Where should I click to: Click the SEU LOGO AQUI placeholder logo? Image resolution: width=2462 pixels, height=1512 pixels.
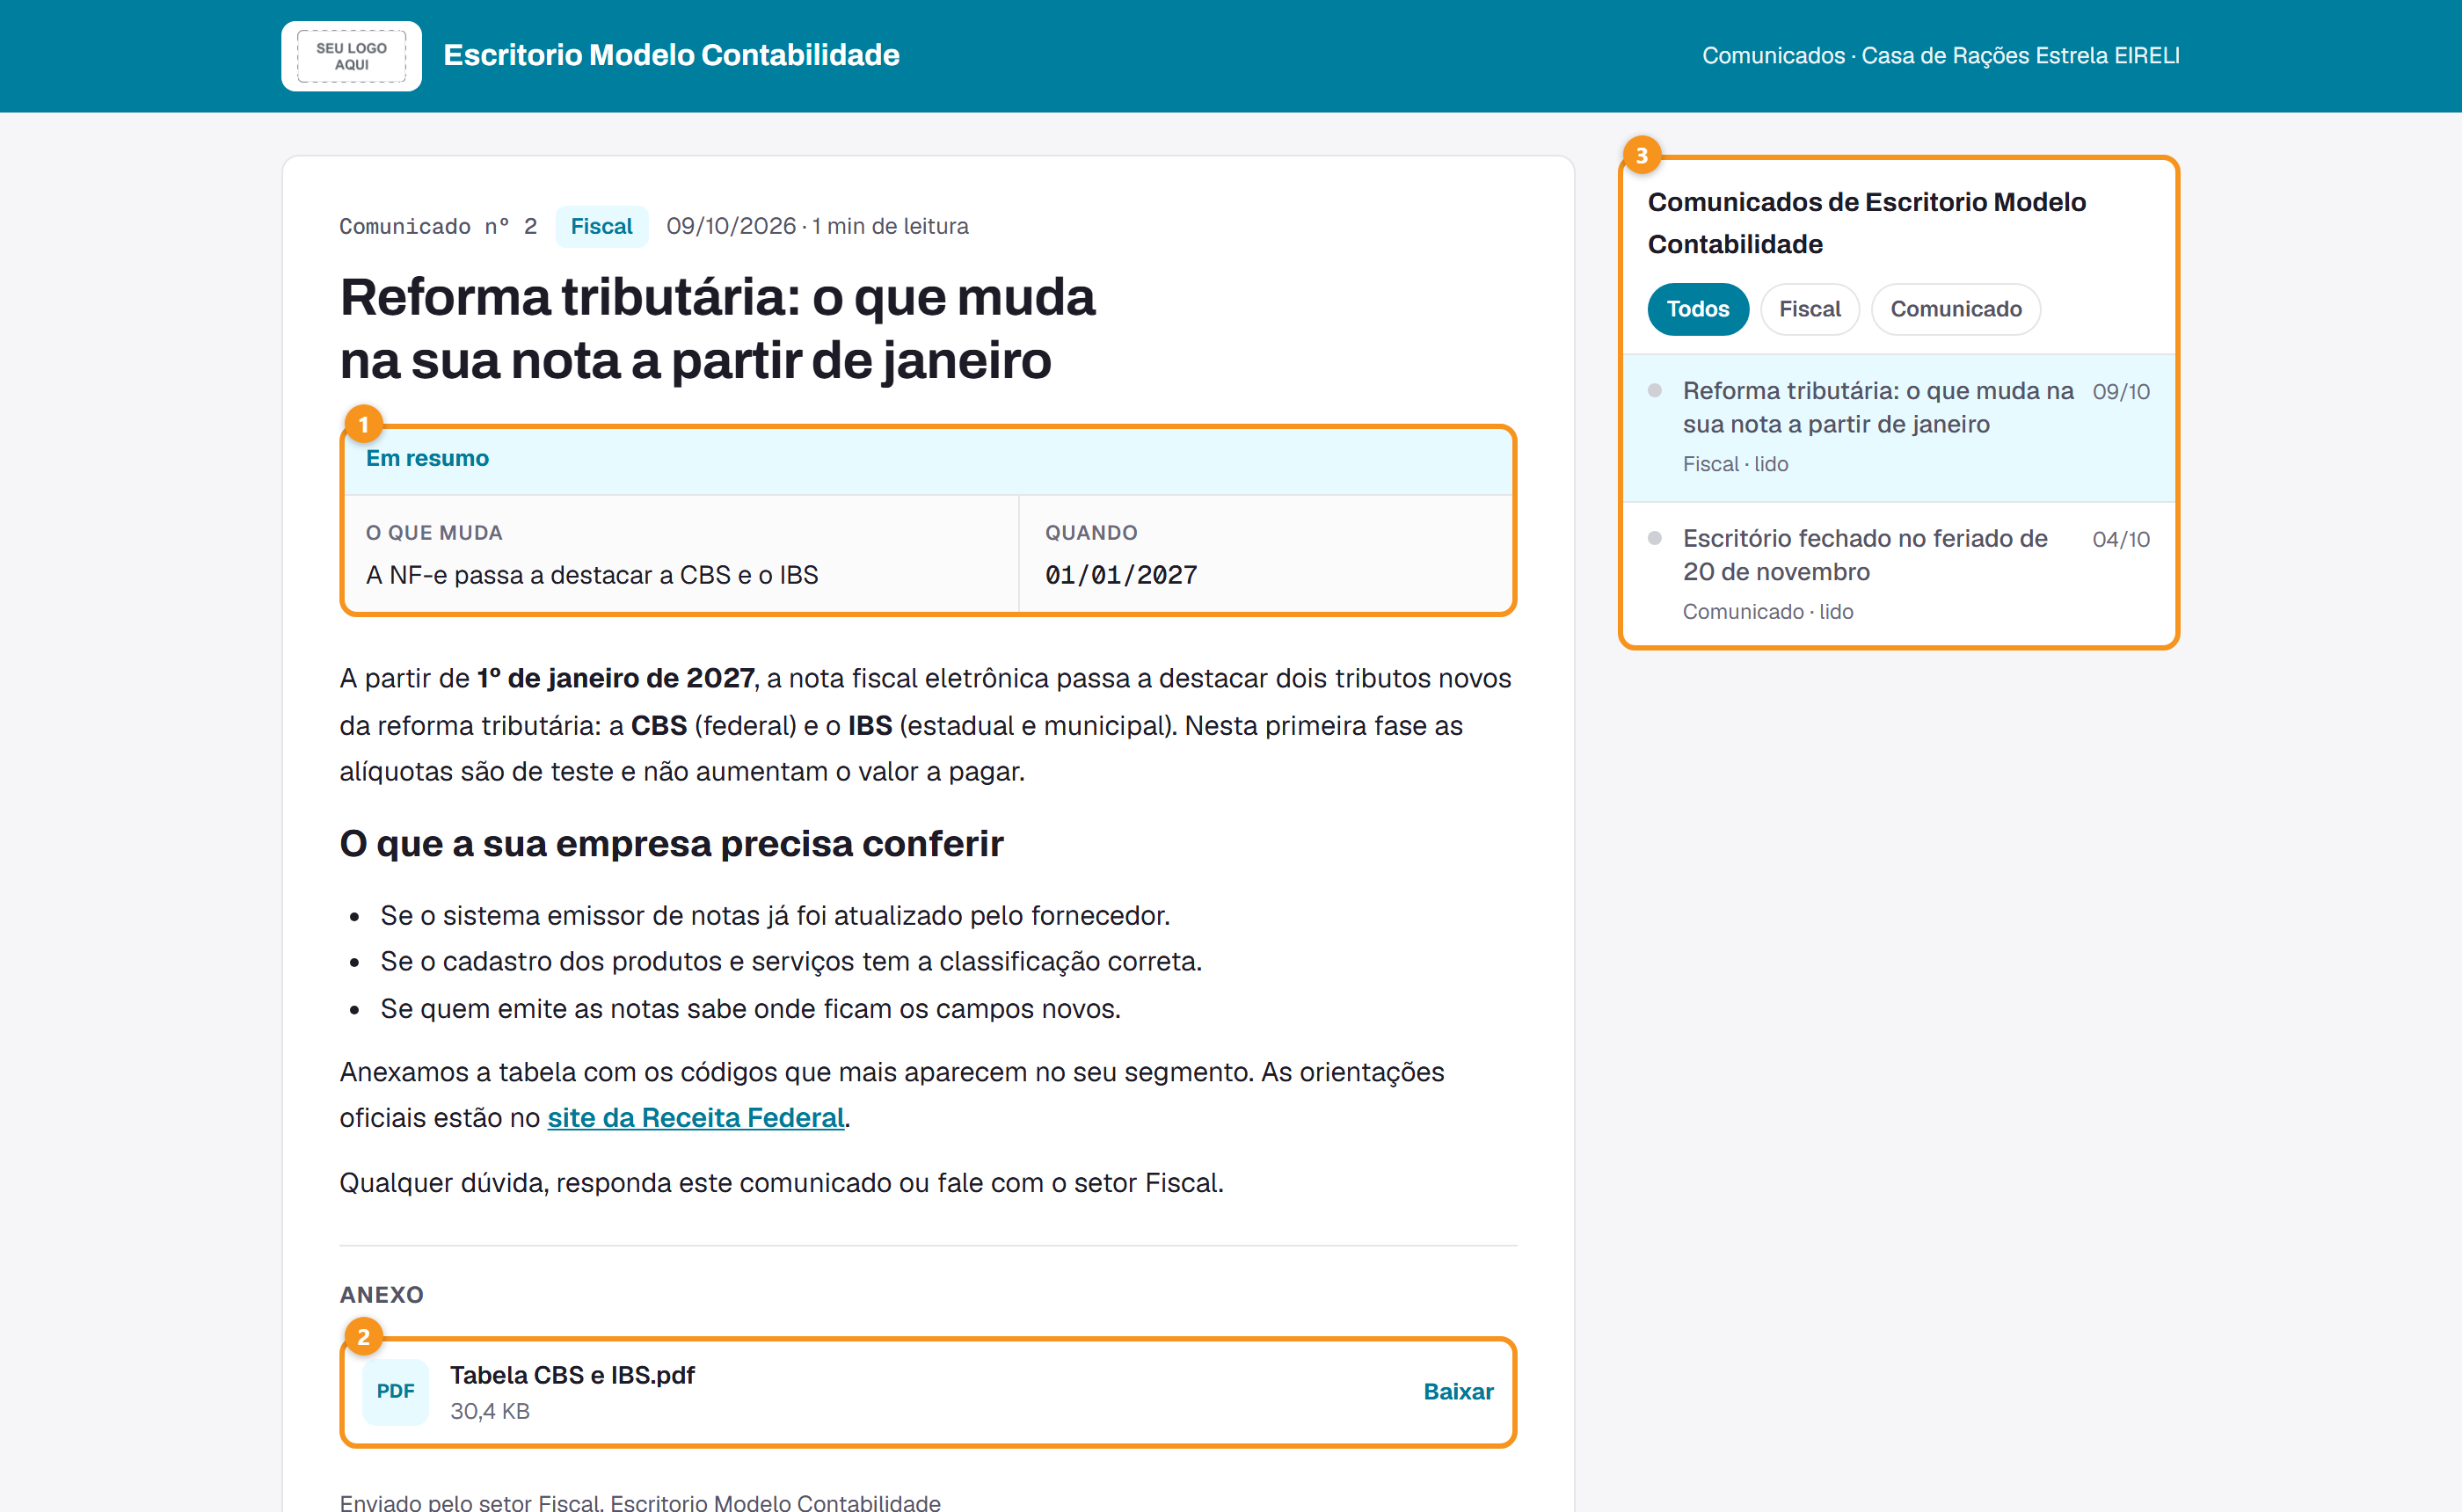[x=351, y=56]
